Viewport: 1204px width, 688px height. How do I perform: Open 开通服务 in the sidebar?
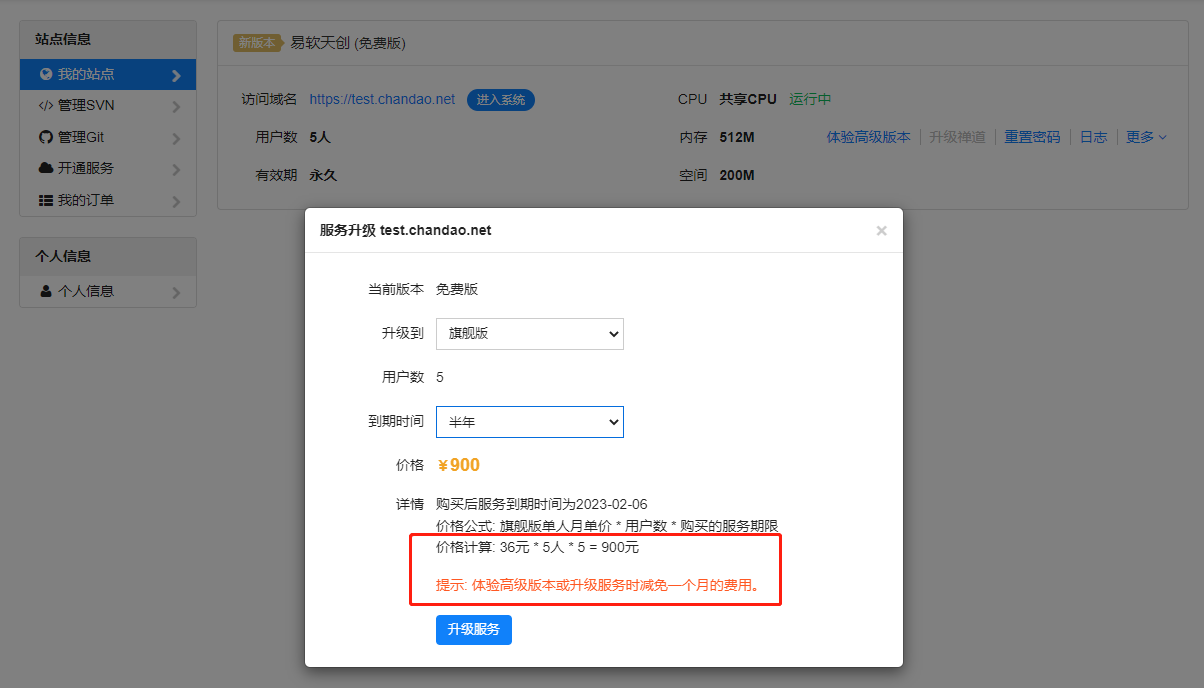86,168
